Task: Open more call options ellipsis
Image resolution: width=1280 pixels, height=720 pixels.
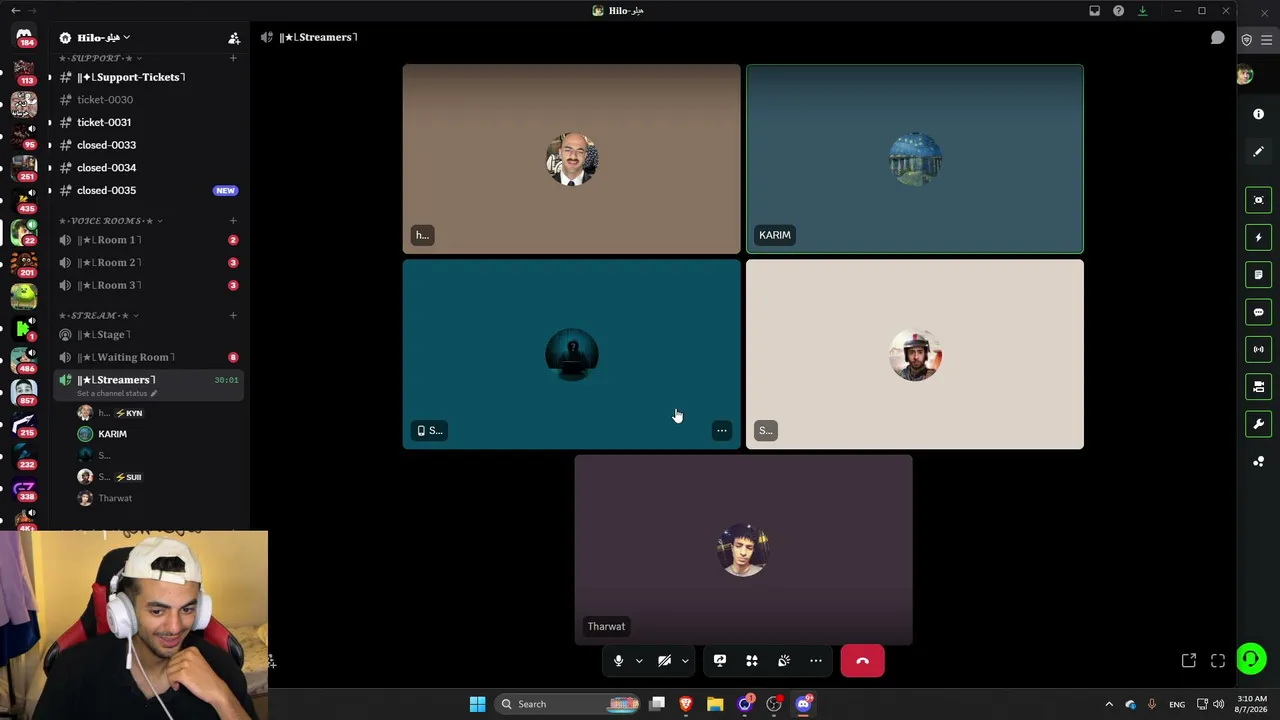Action: 816,661
